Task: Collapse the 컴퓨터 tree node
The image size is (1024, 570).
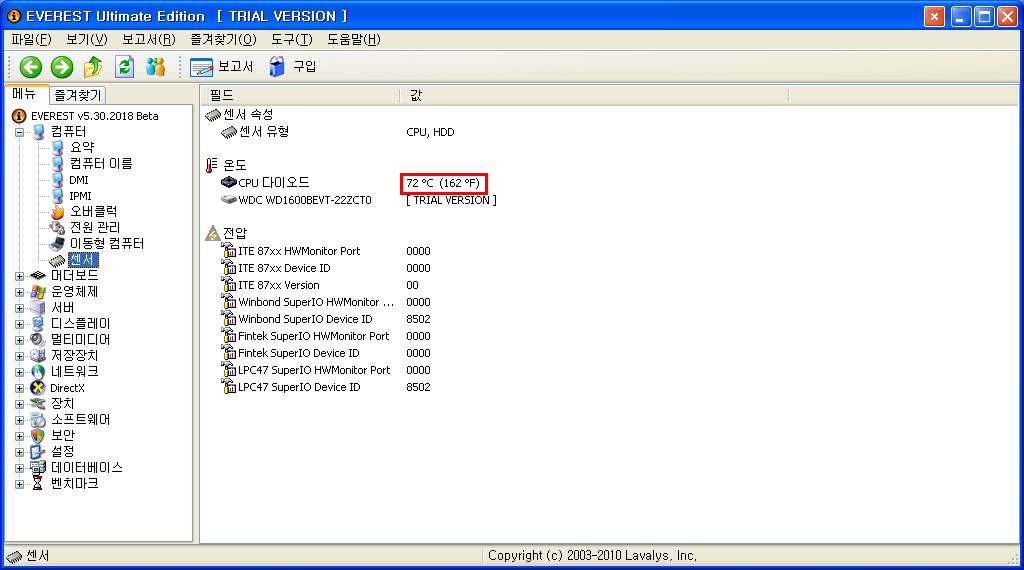Action: [19, 132]
